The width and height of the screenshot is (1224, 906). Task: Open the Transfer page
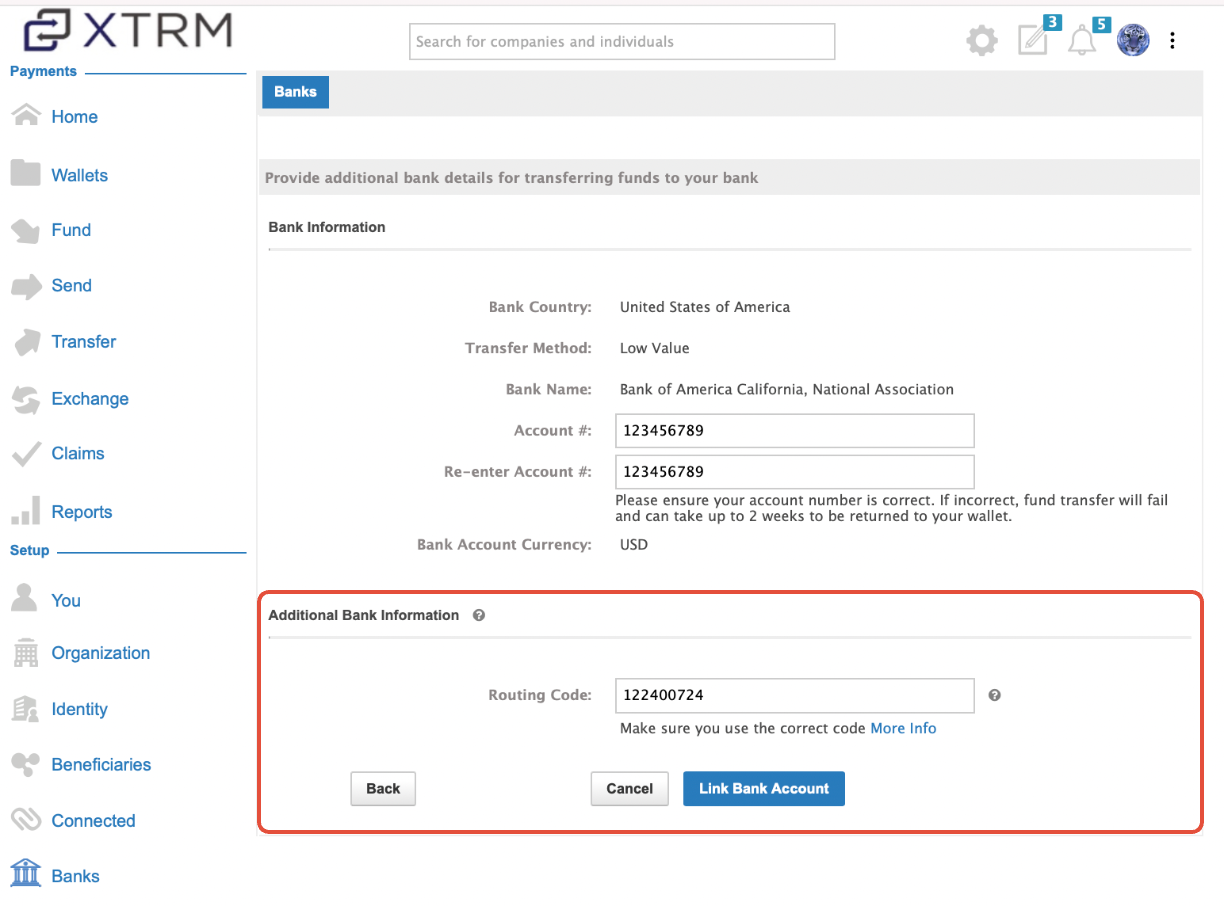click(82, 341)
